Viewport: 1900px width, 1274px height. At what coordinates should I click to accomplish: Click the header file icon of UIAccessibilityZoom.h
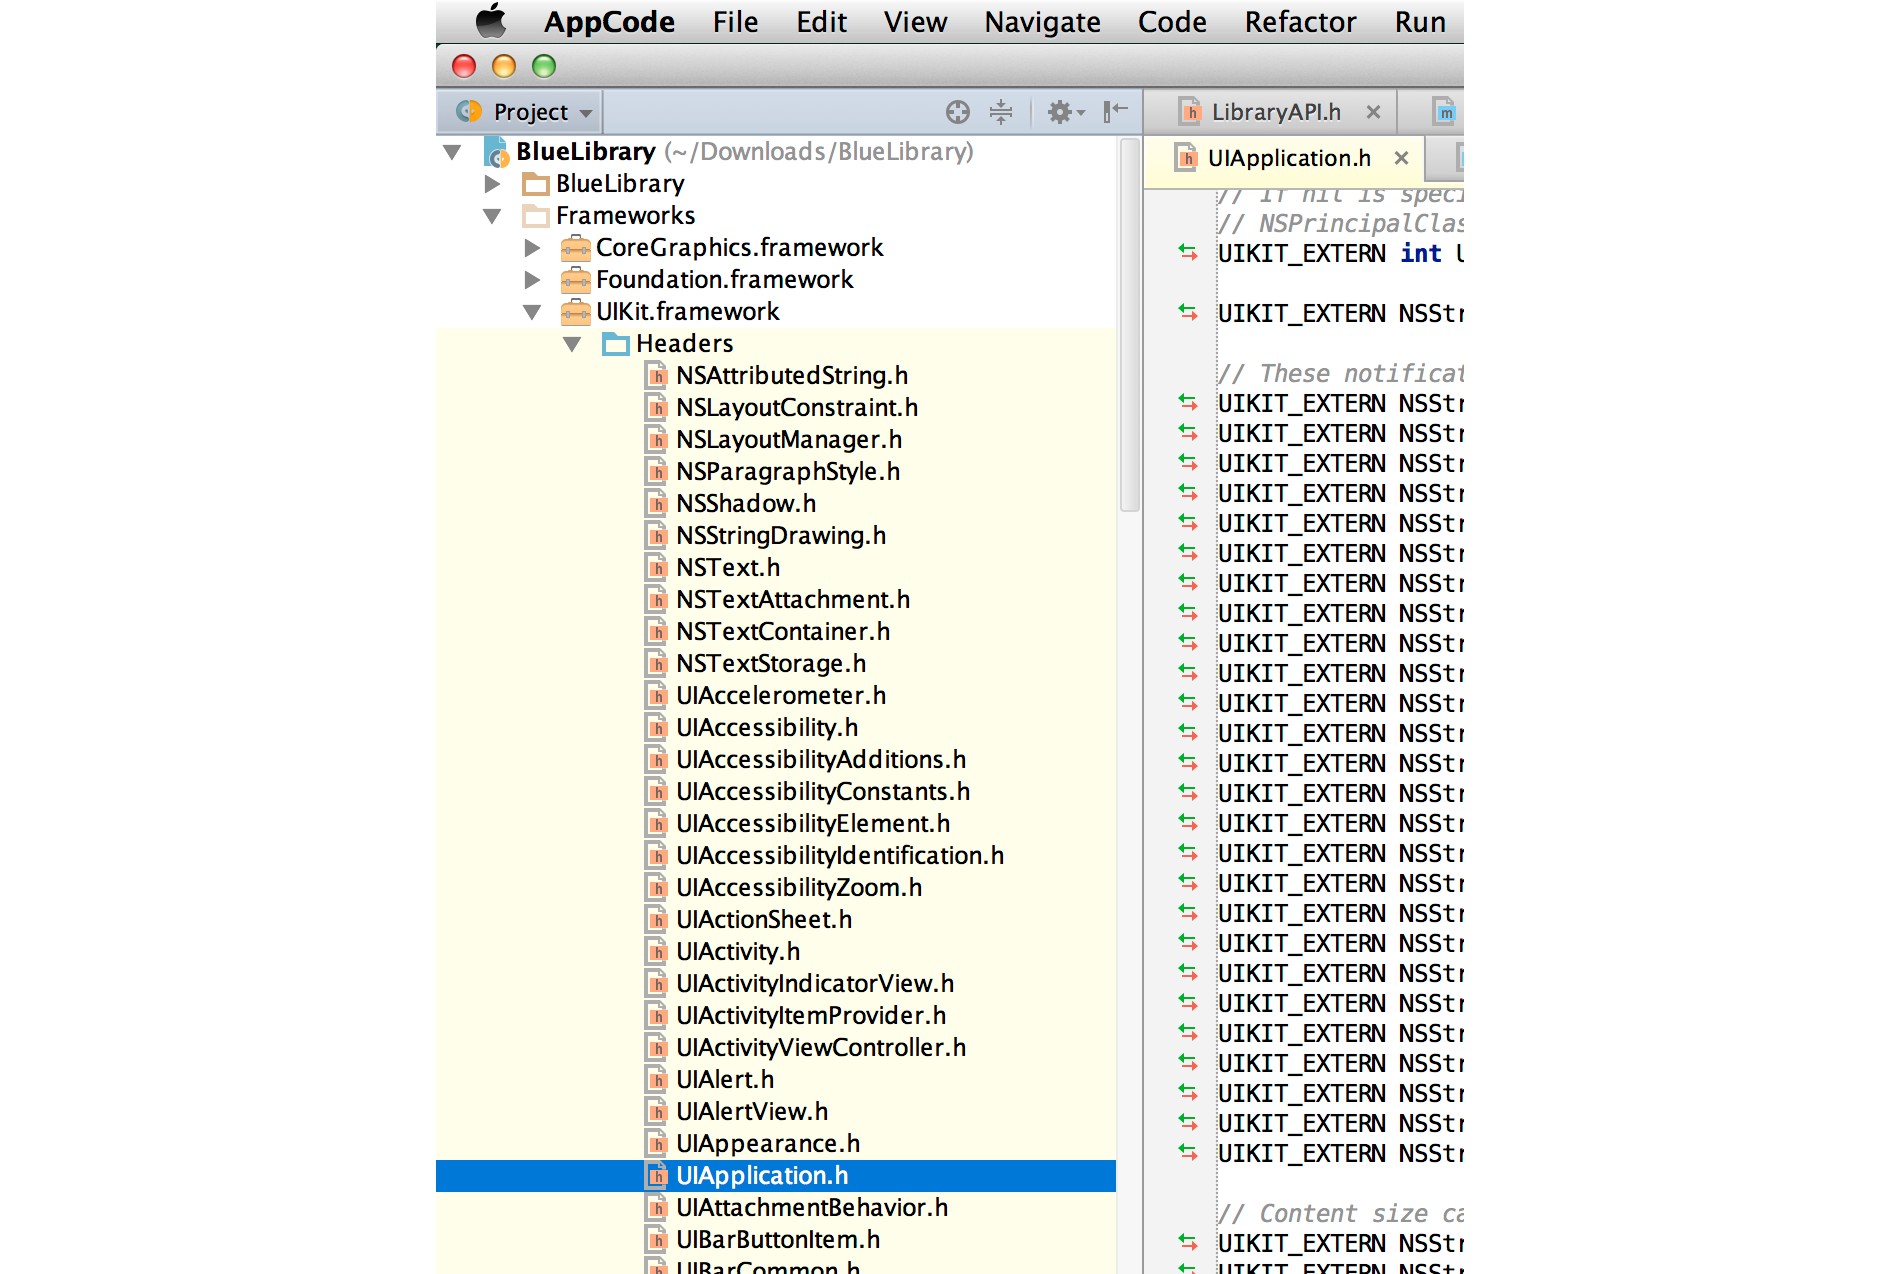point(657,888)
